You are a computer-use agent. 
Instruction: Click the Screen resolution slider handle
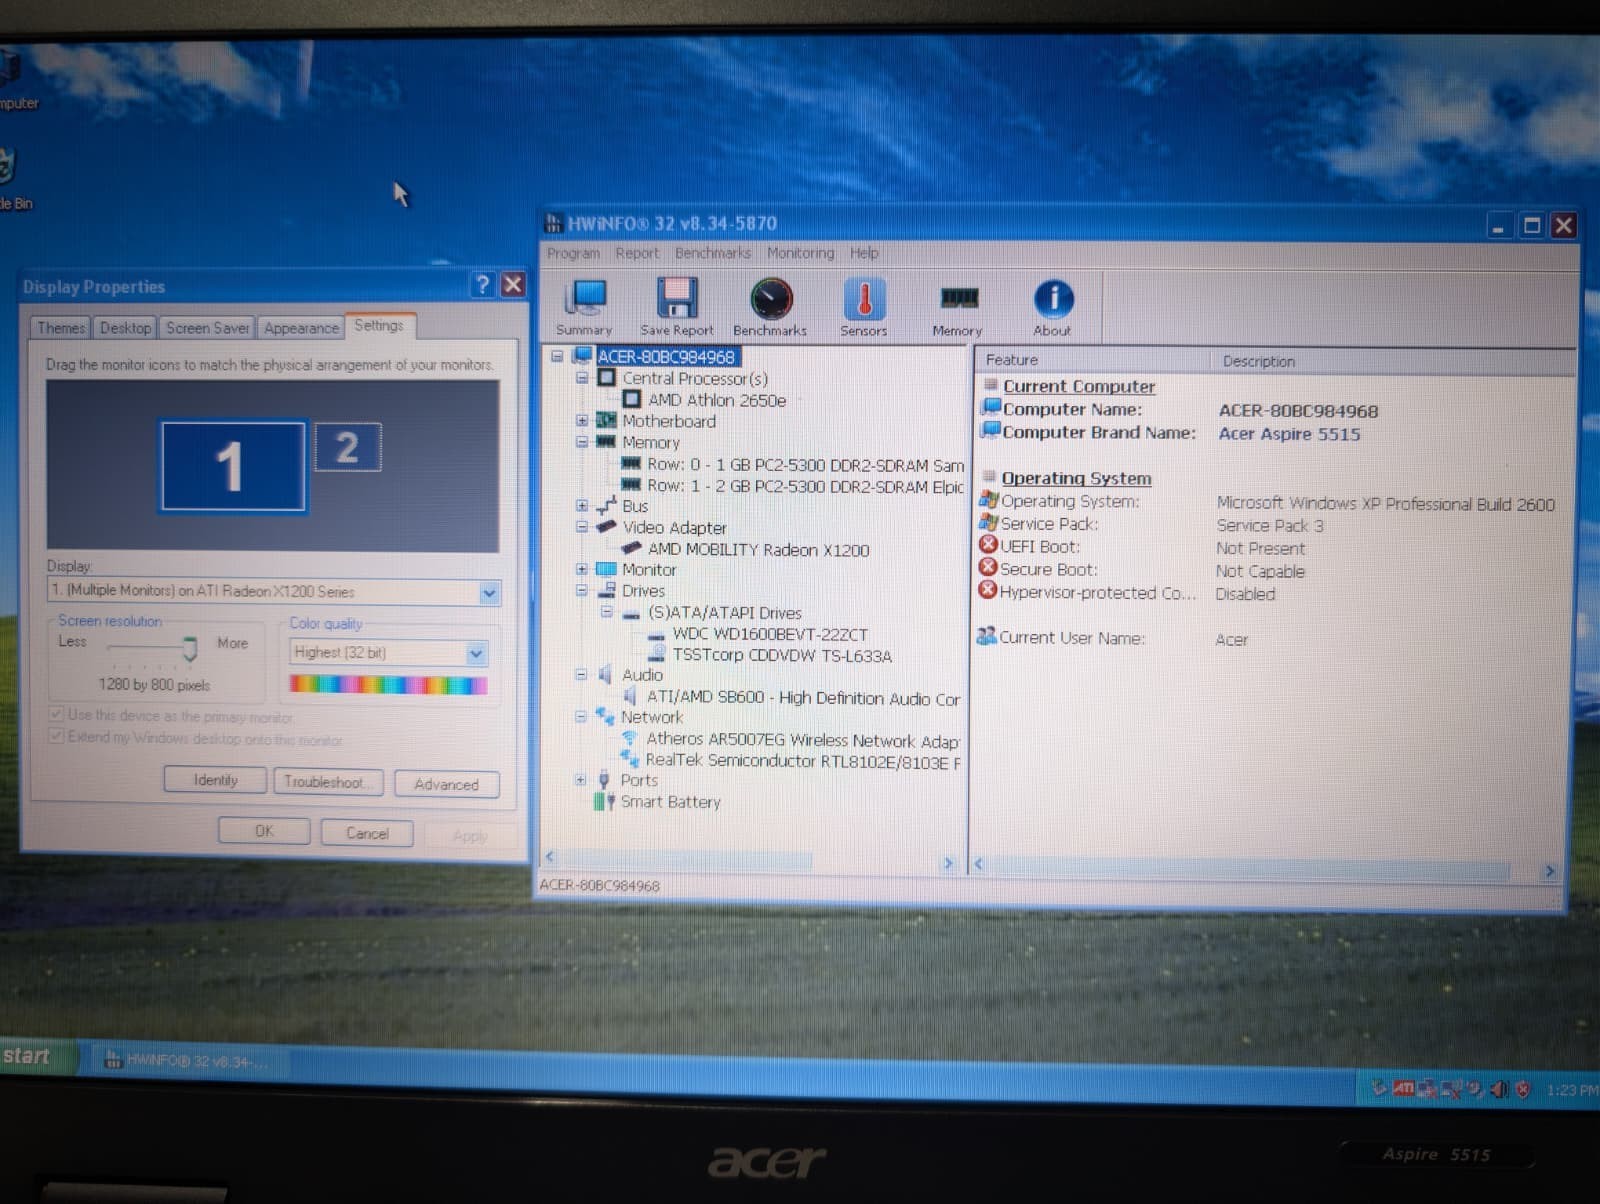point(190,649)
